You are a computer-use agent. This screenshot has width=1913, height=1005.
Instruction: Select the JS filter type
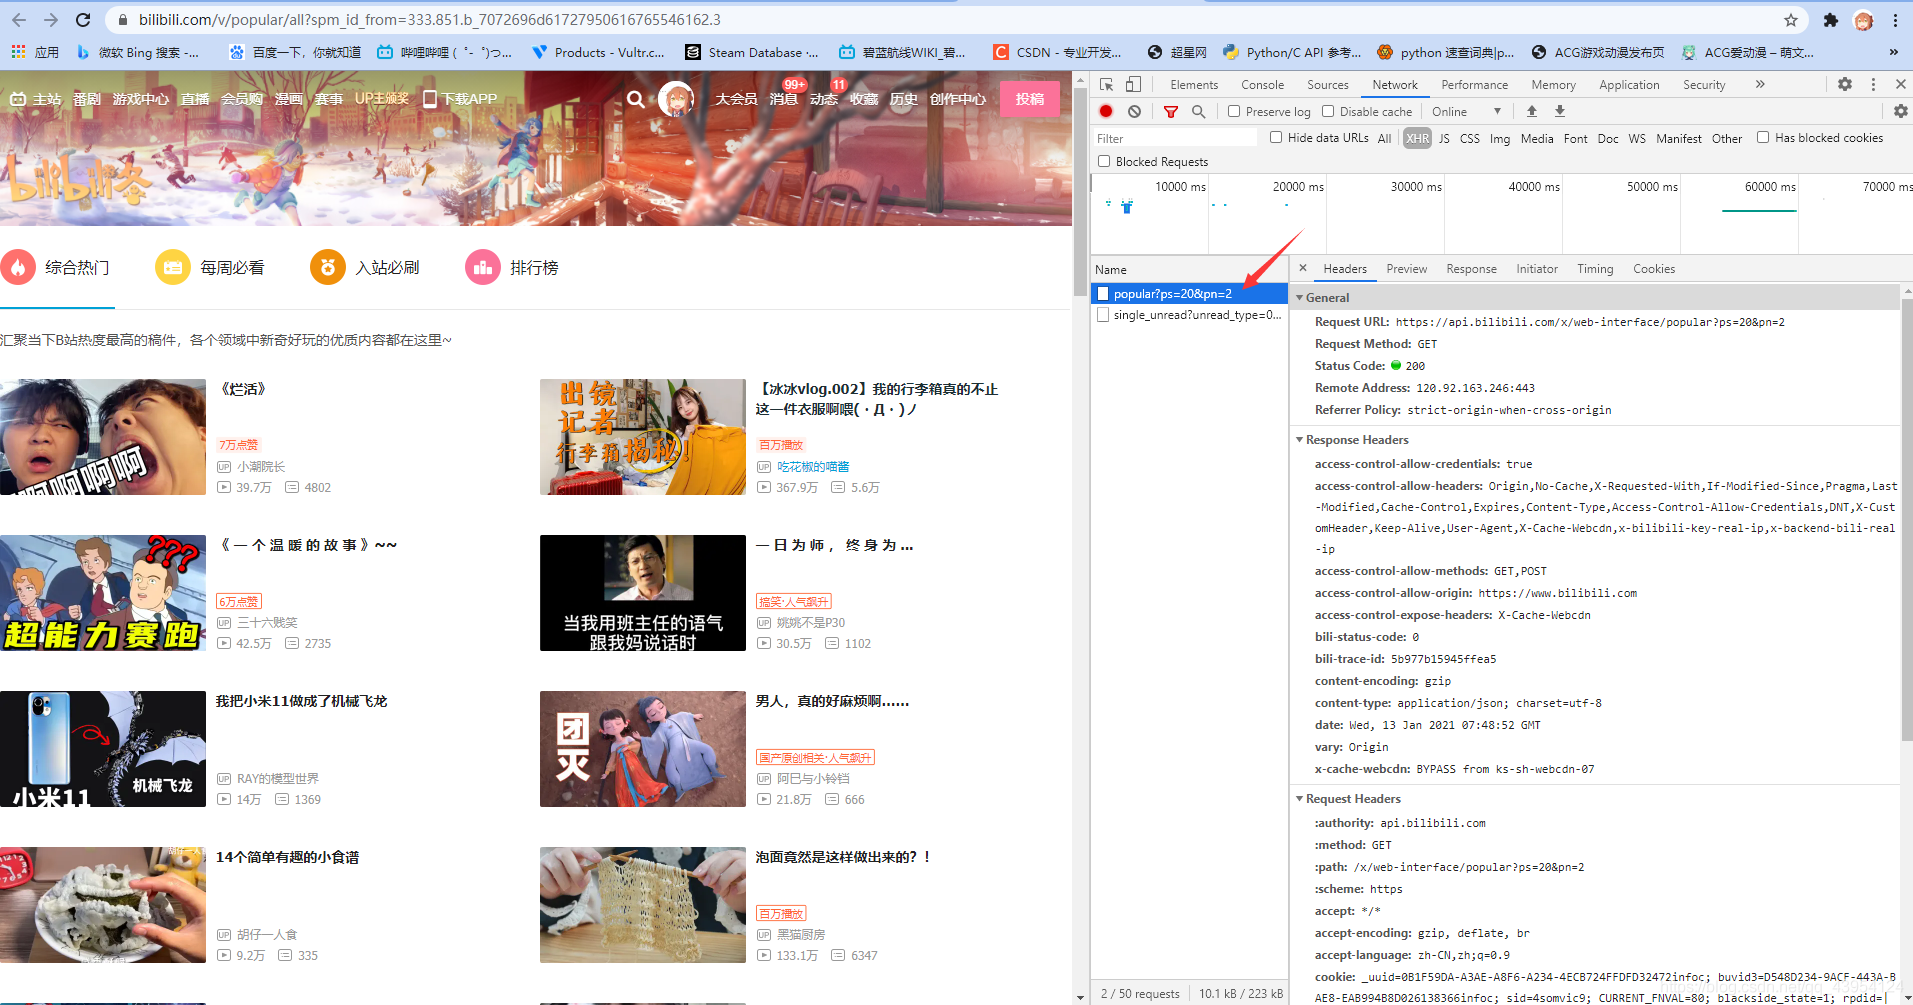point(1444,138)
